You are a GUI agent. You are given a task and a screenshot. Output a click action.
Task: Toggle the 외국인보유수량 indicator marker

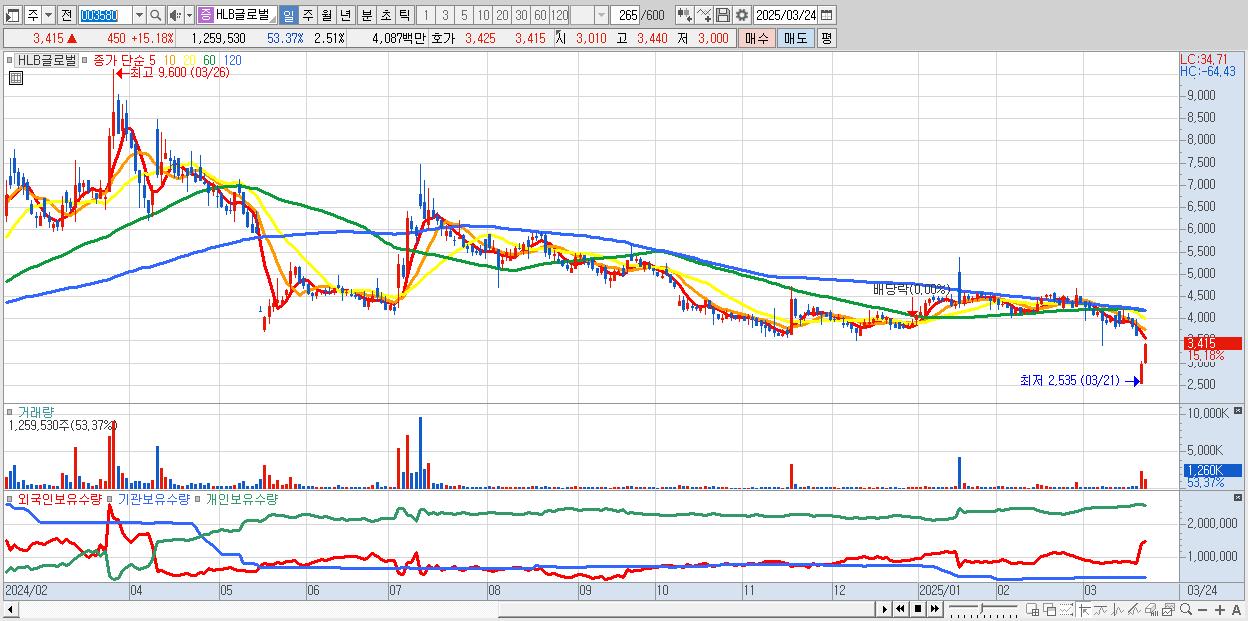[x=10, y=498]
